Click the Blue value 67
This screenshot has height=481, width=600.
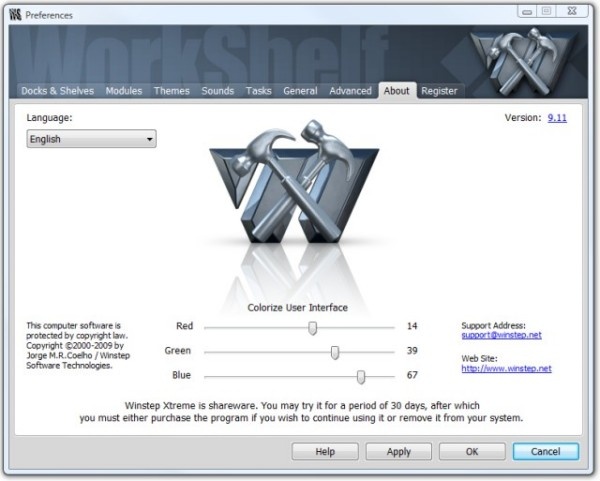412,375
